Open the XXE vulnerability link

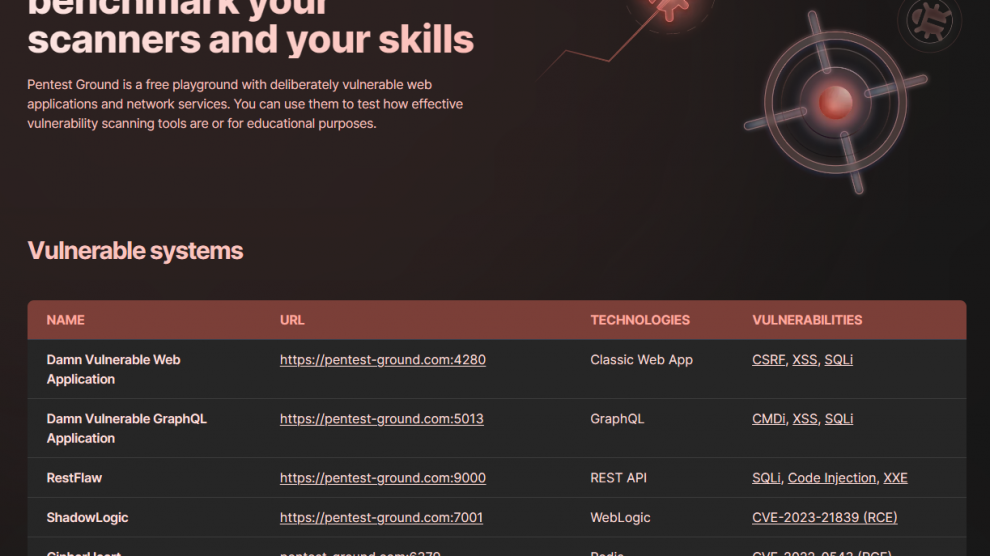pyautogui.click(x=895, y=478)
